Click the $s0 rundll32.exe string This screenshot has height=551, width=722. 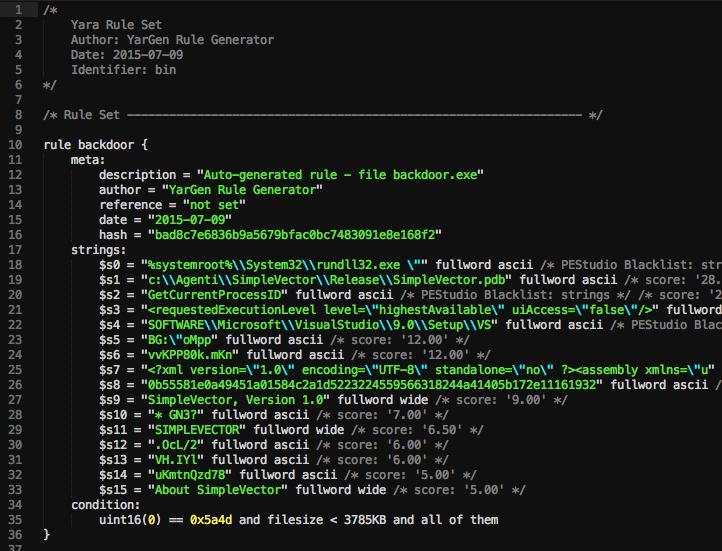285,265
